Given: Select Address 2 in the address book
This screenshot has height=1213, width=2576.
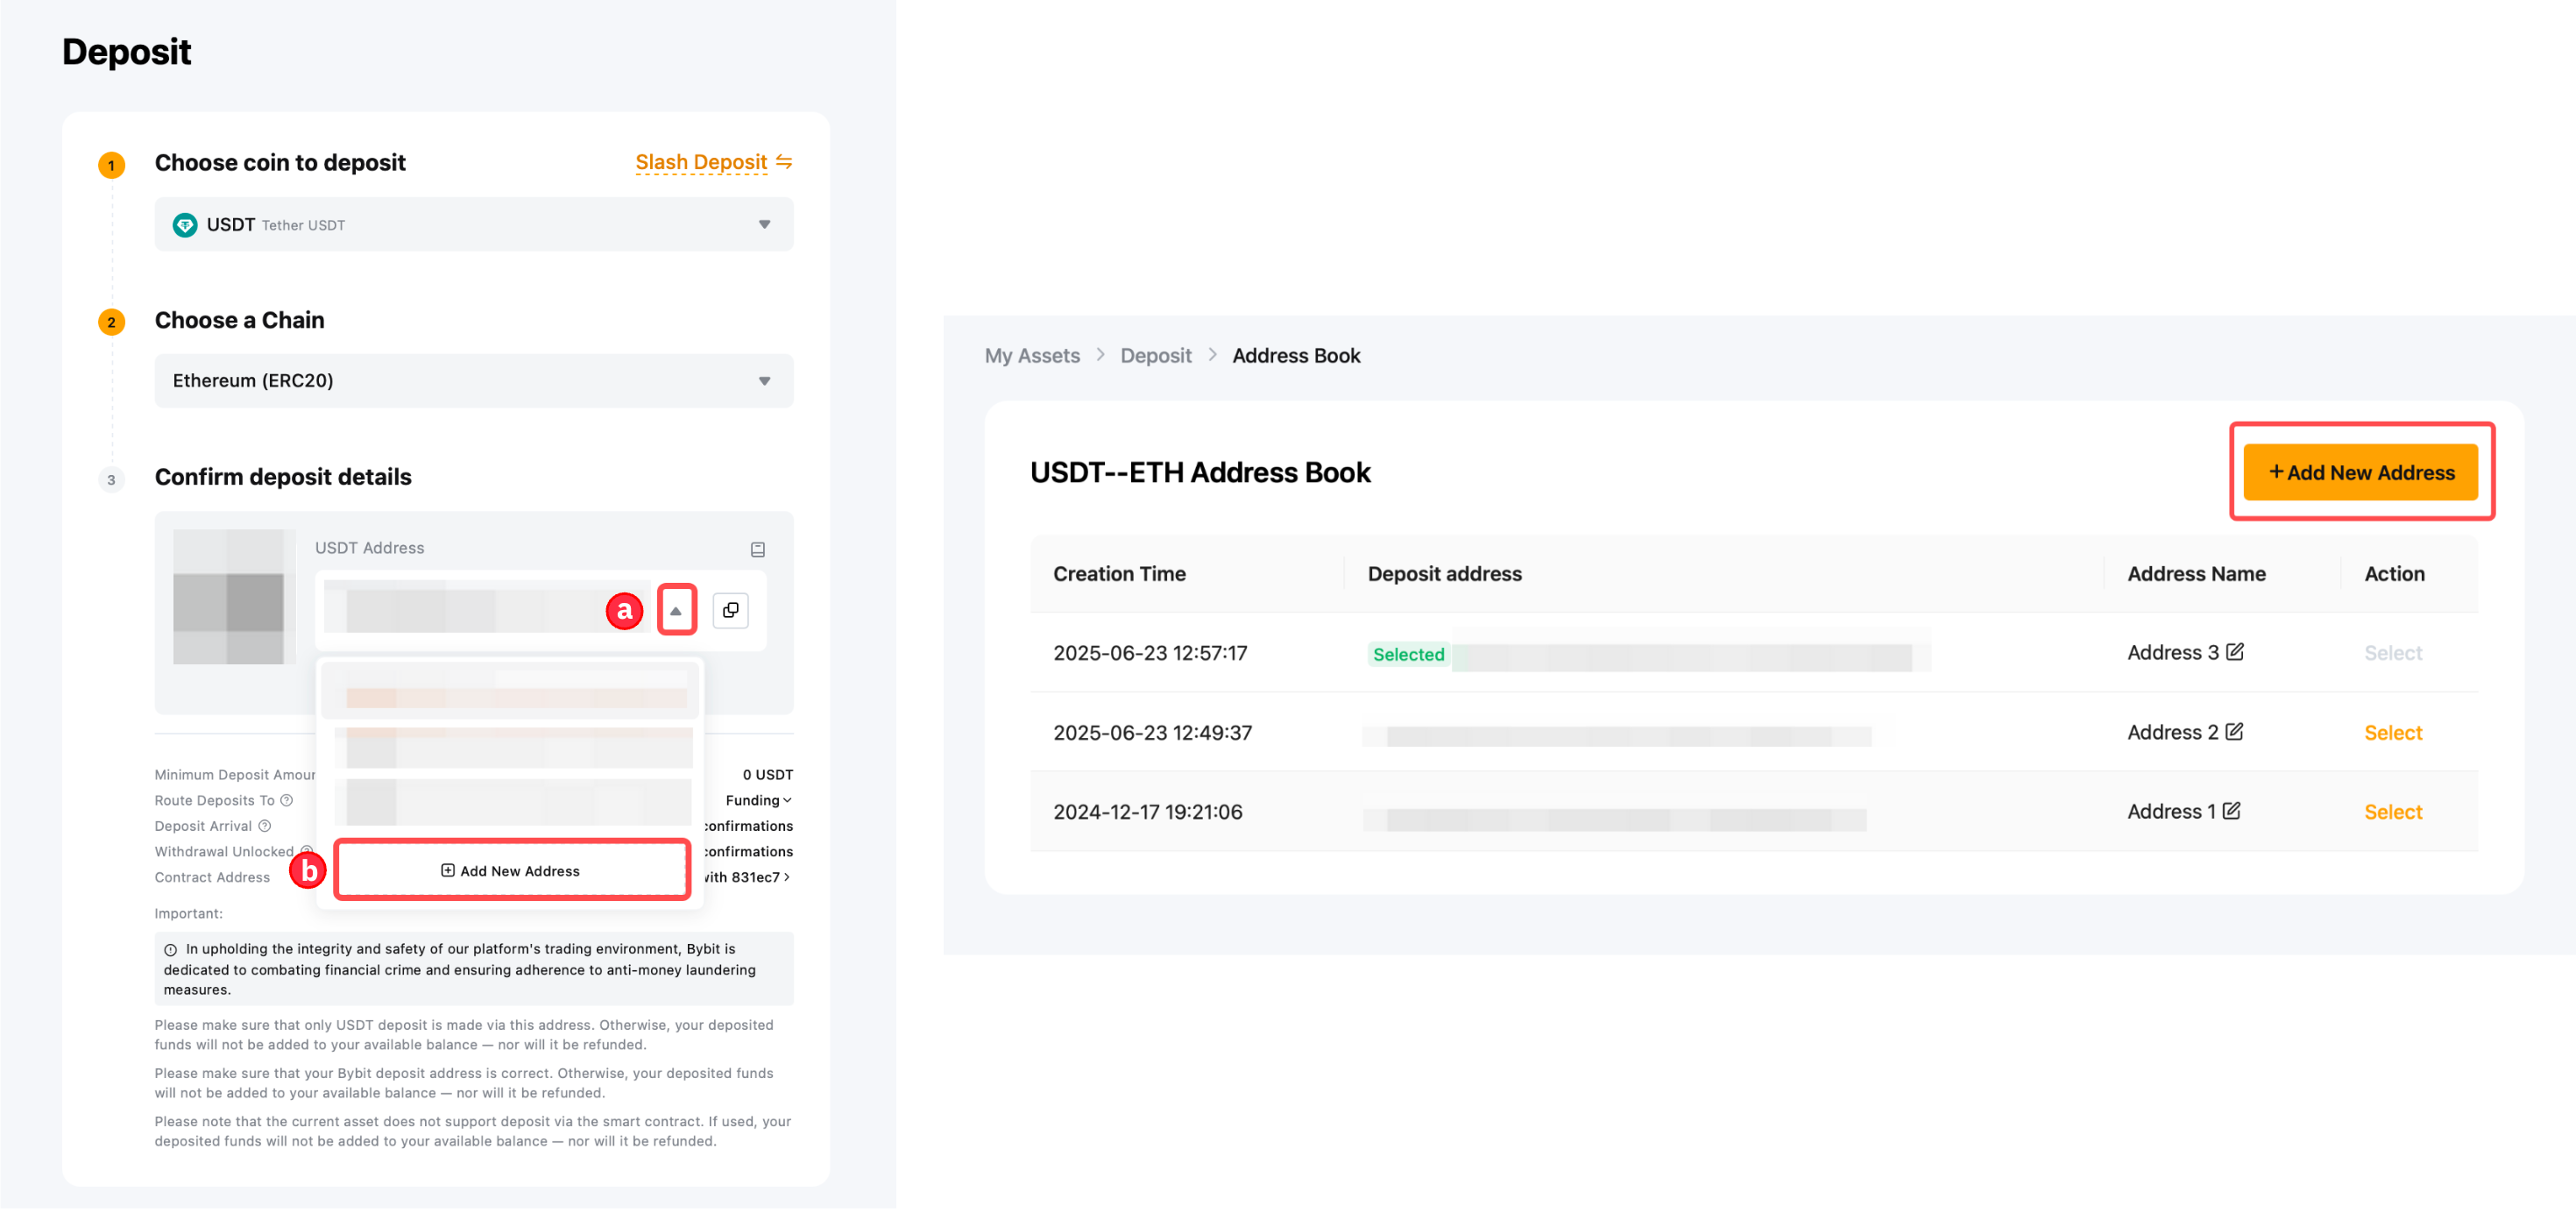Looking at the screenshot, I should [x=2392, y=733].
